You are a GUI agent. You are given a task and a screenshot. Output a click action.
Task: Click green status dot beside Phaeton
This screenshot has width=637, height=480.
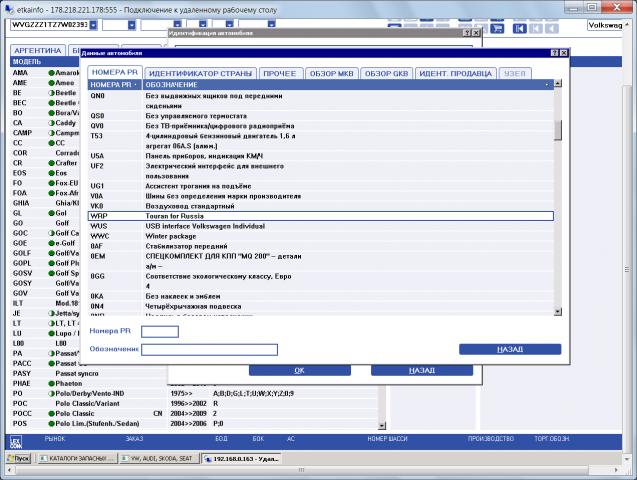(51, 384)
